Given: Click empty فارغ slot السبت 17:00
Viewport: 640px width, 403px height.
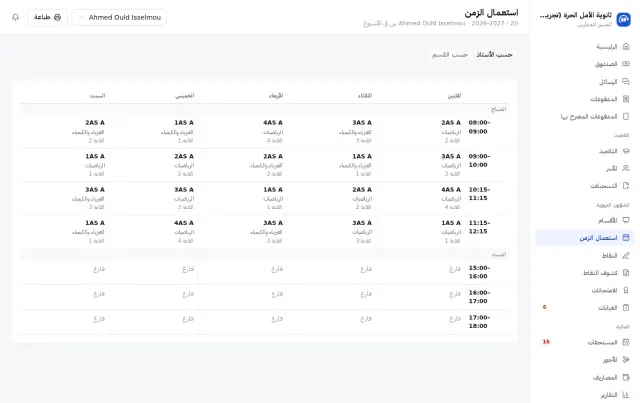Looking at the screenshot, I should click(x=99, y=318).
